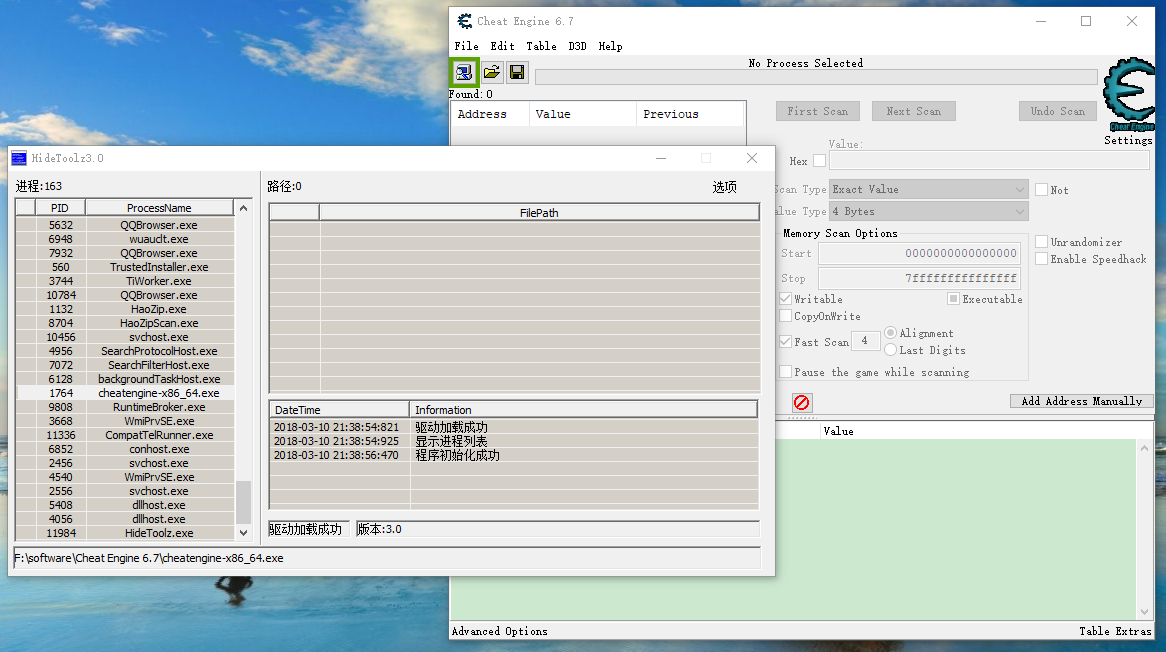The width and height of the screenshot is (1166, 652).
Task: Click the scan Value input field
Action: 989,161
